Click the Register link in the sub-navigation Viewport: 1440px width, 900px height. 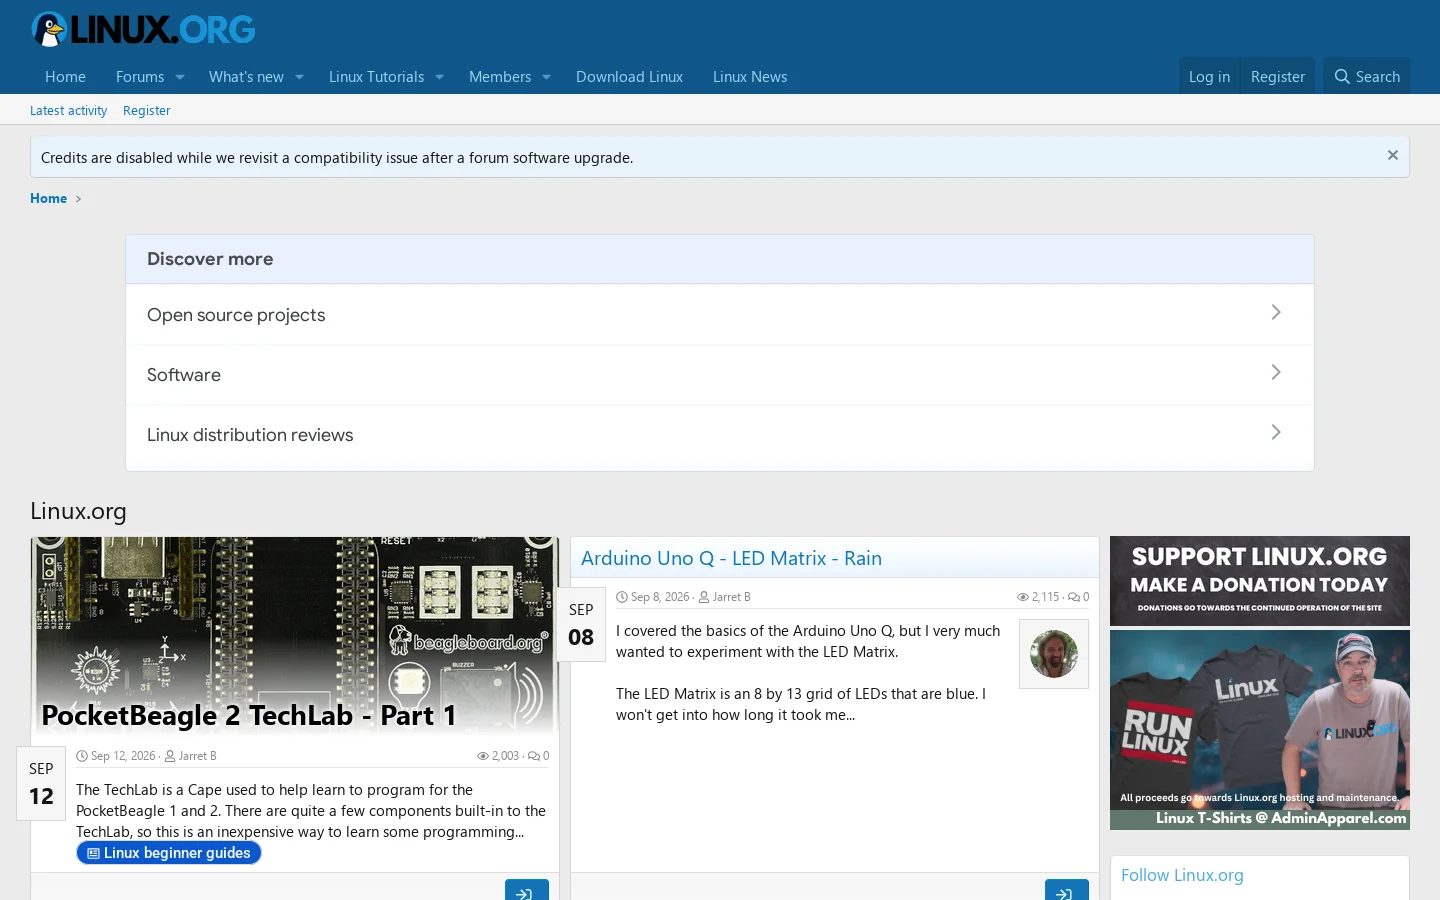click(146, 111)
